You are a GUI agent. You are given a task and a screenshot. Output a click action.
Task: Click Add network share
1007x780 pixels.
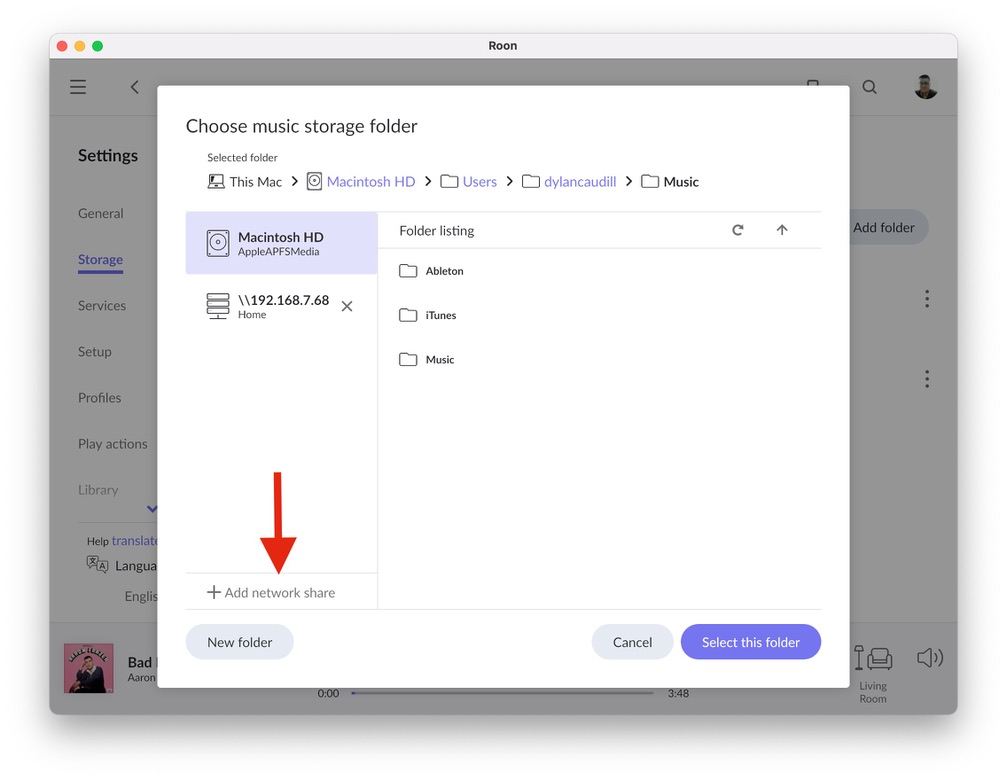pos(271,593)
